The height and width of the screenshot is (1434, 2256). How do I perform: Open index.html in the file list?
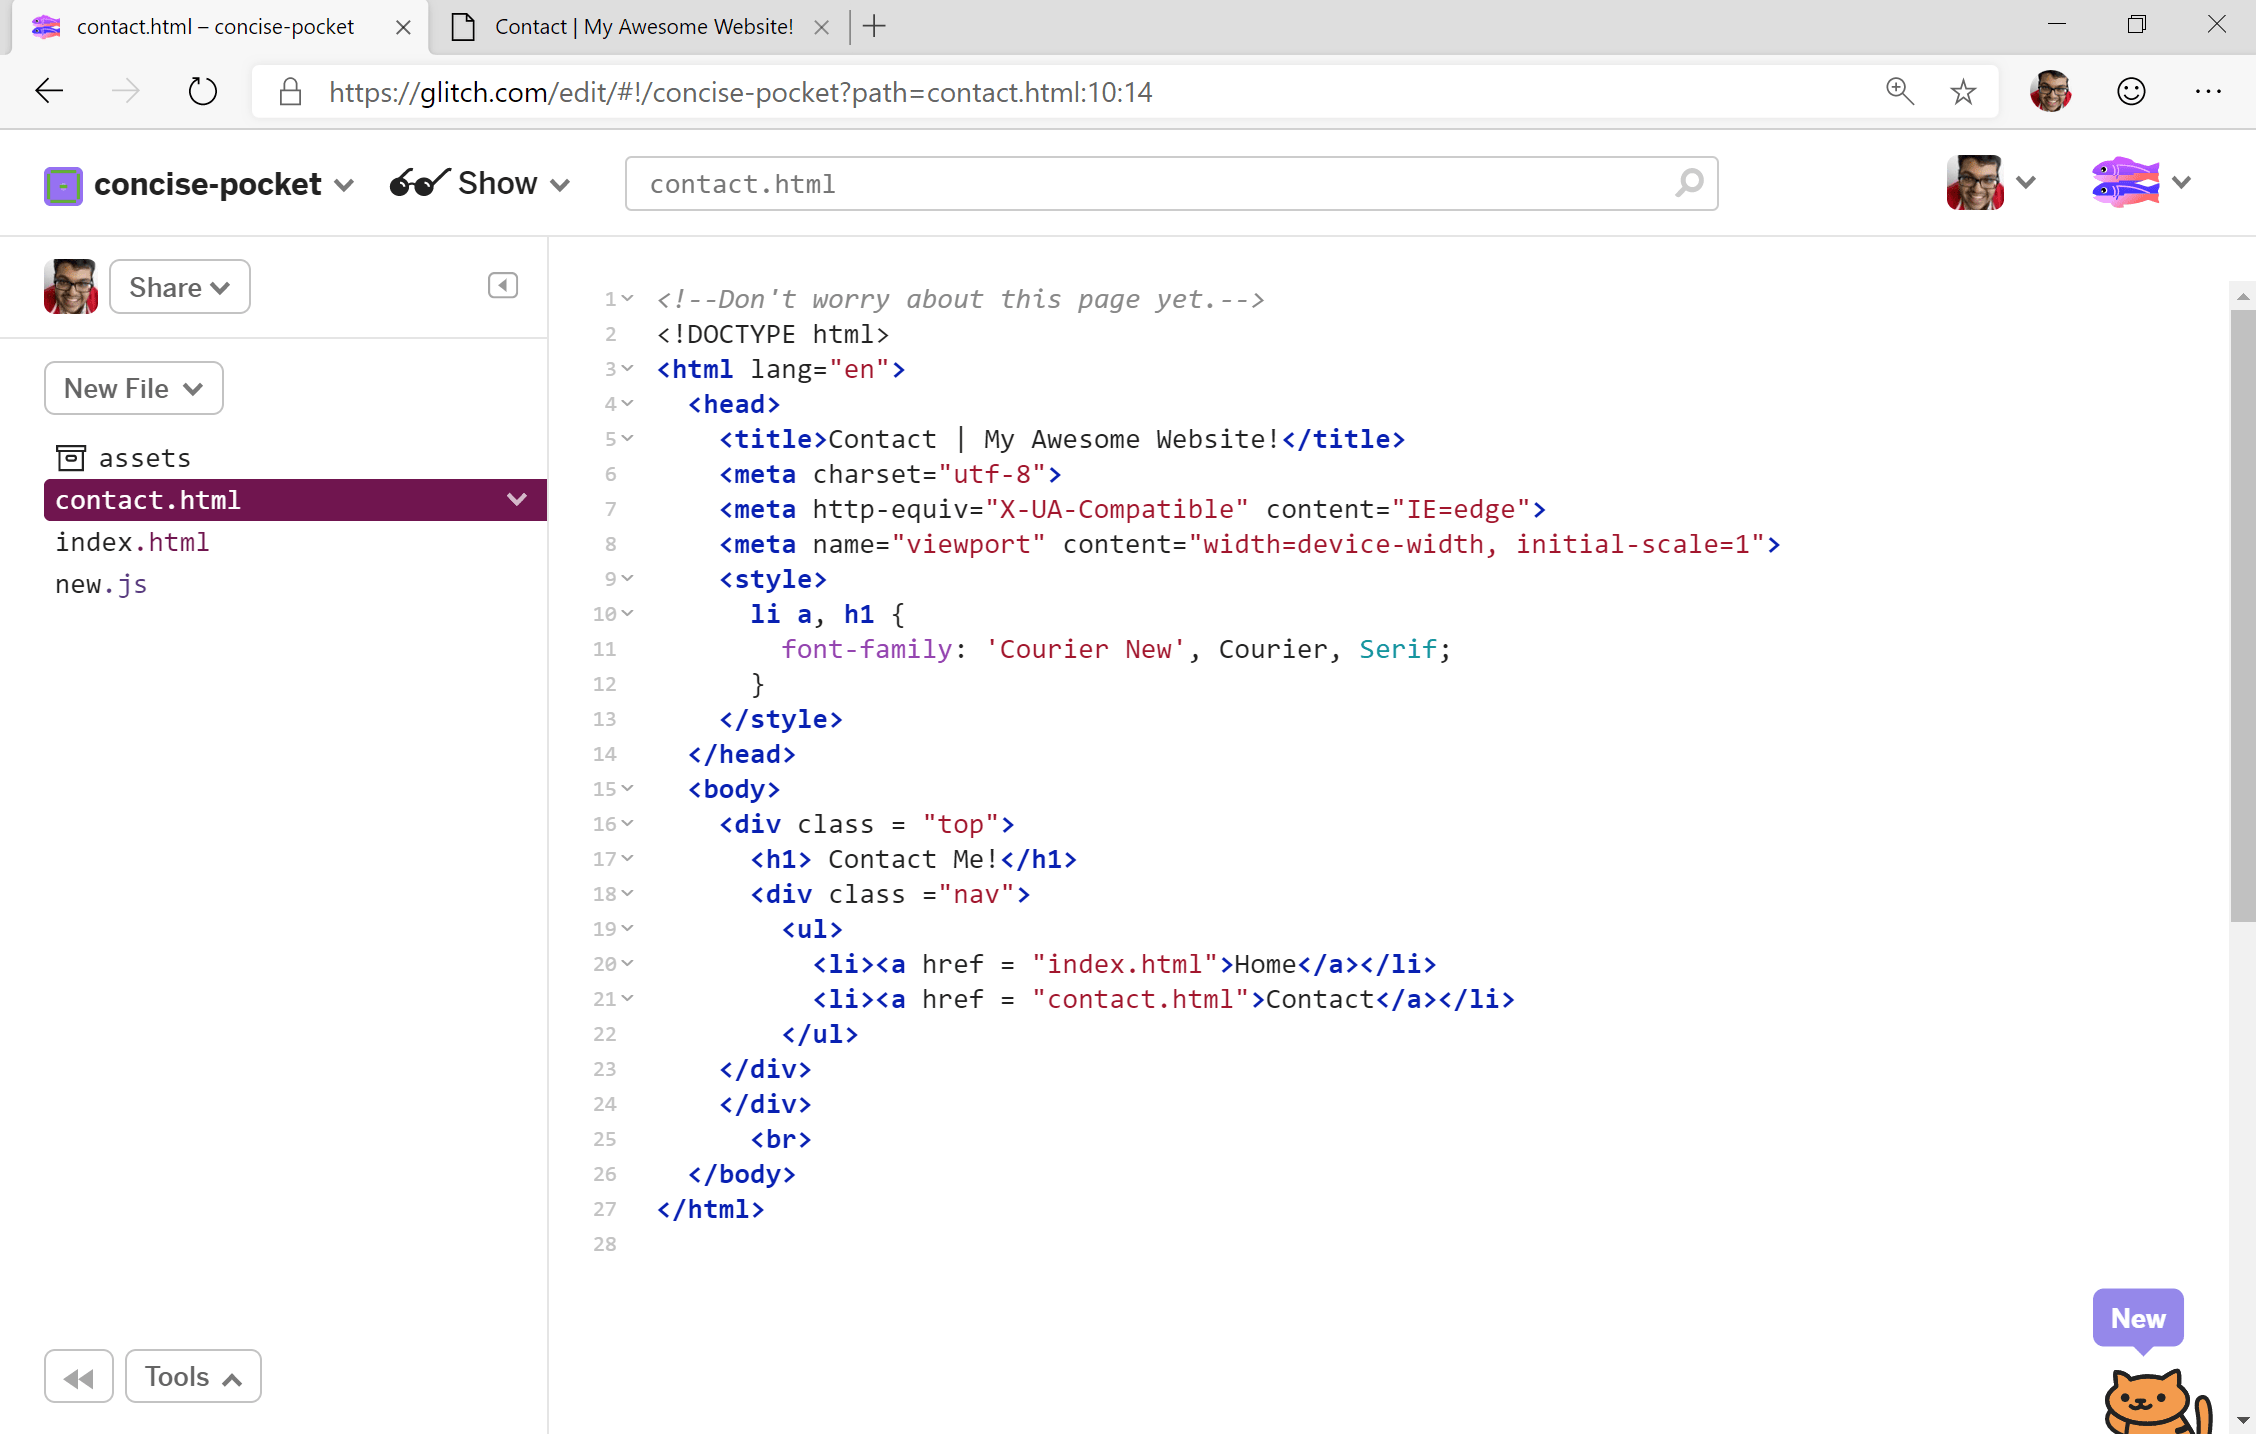[132, 542]
